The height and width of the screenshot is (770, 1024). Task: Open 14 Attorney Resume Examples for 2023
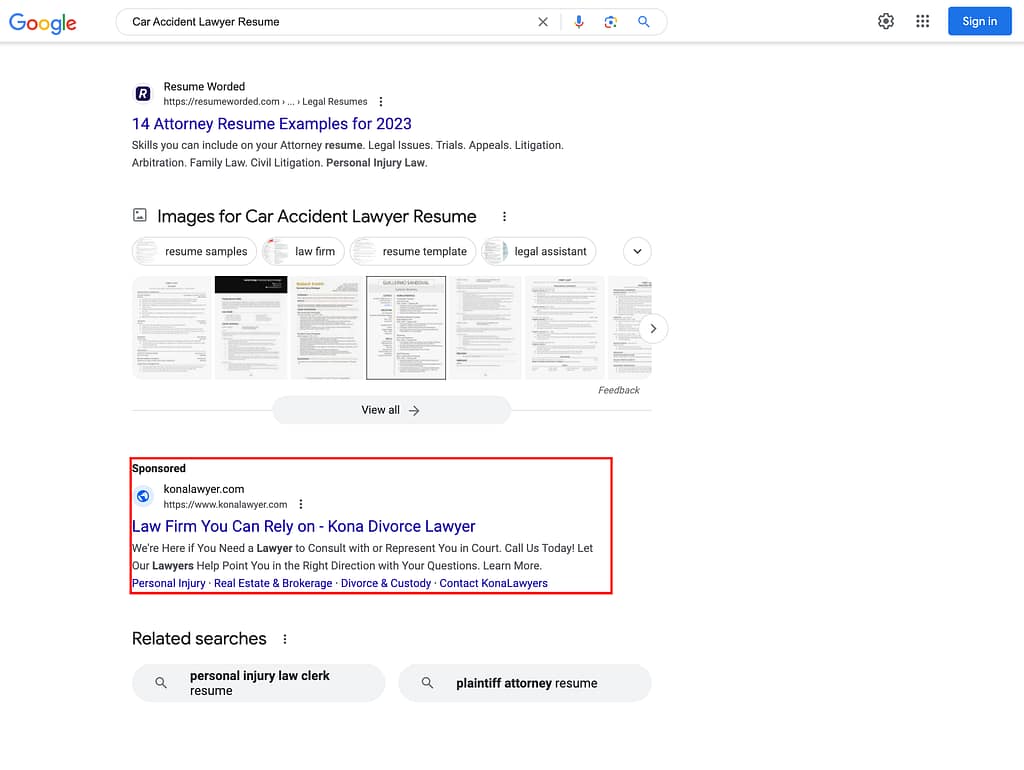click(272, 124)
